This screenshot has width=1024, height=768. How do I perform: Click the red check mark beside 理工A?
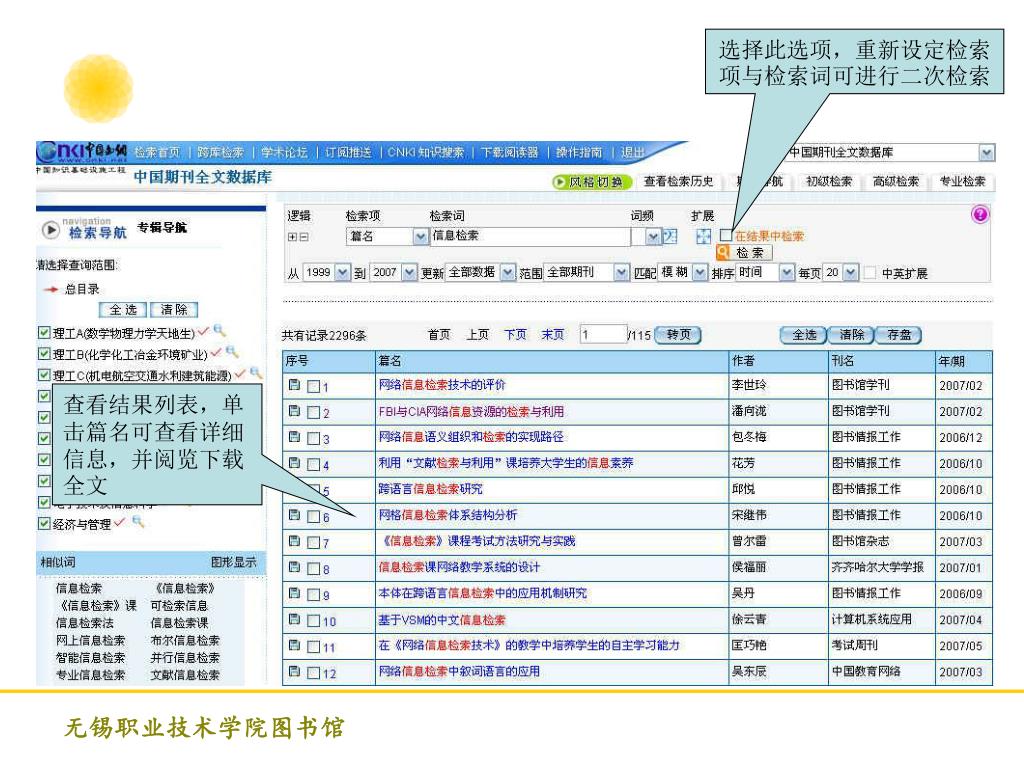[203, 331]
